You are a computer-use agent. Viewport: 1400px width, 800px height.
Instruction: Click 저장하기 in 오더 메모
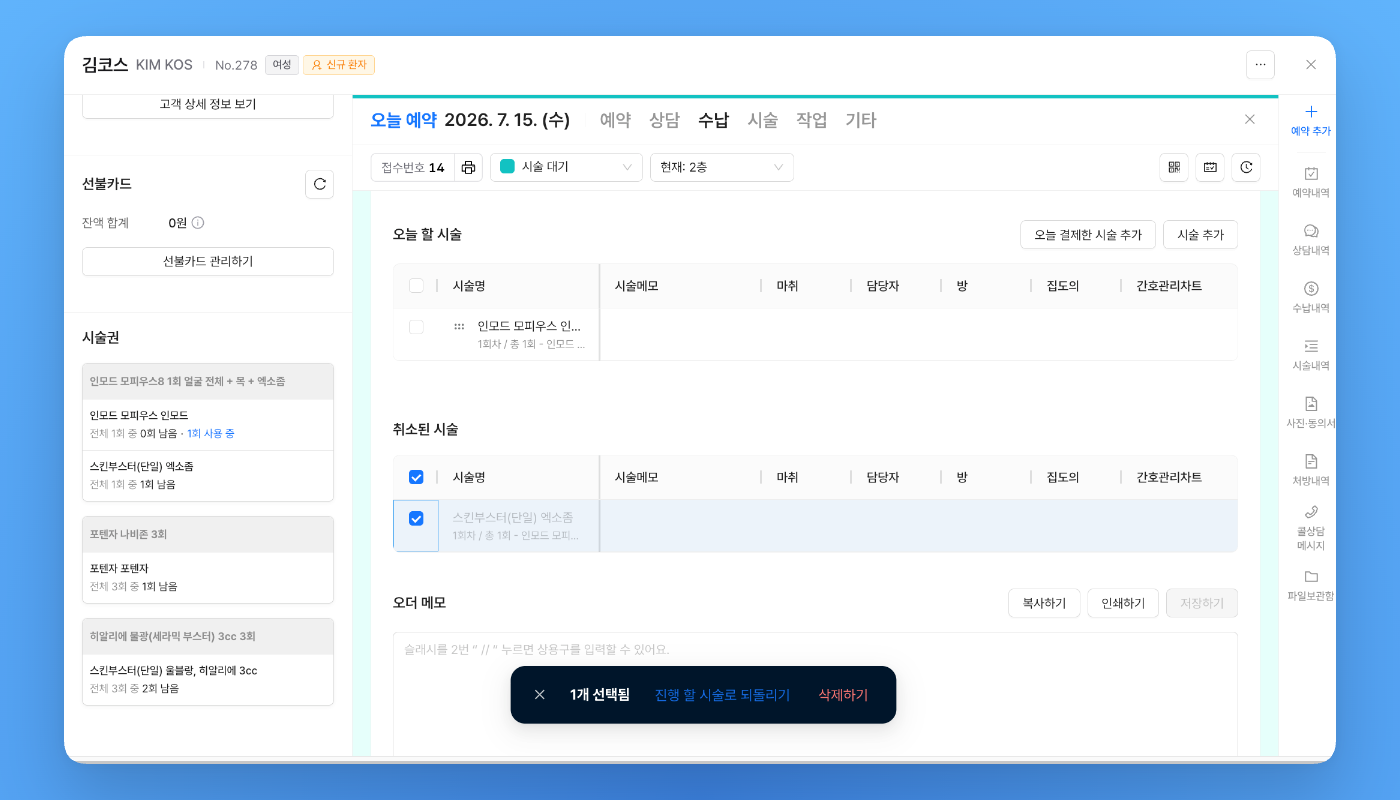pyautogui.click(x=1202, y=603)
